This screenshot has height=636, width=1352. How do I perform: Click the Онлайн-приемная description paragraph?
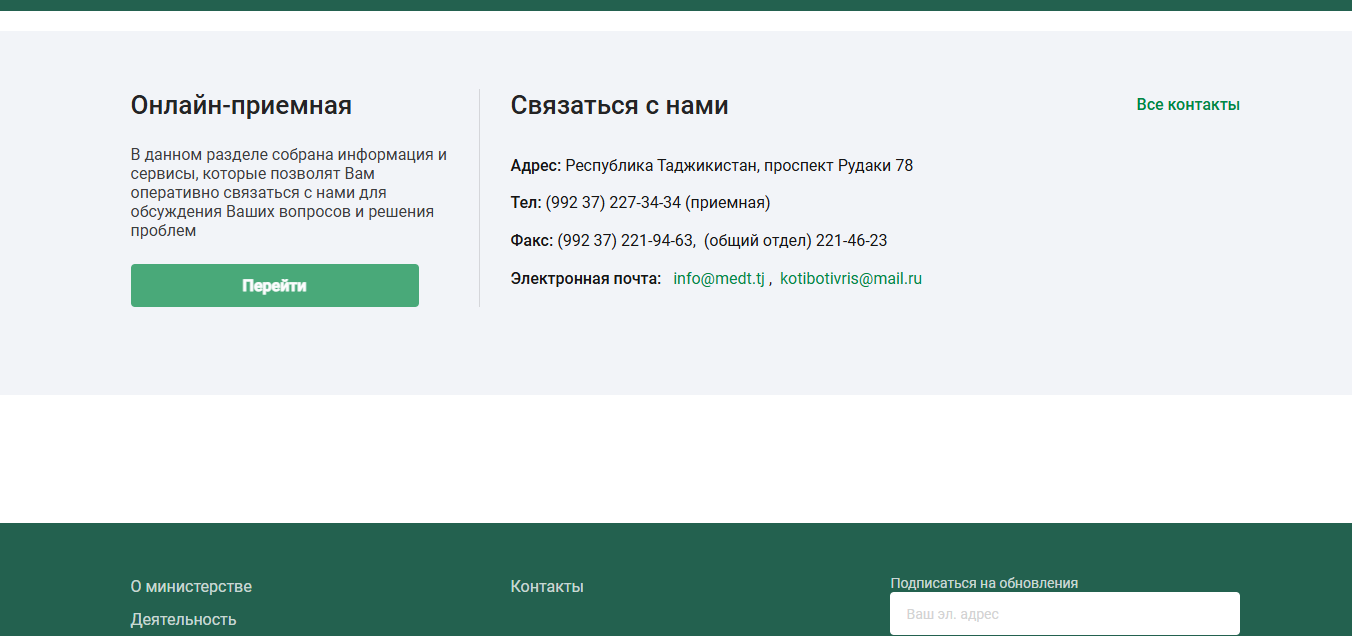click(288, 193)
